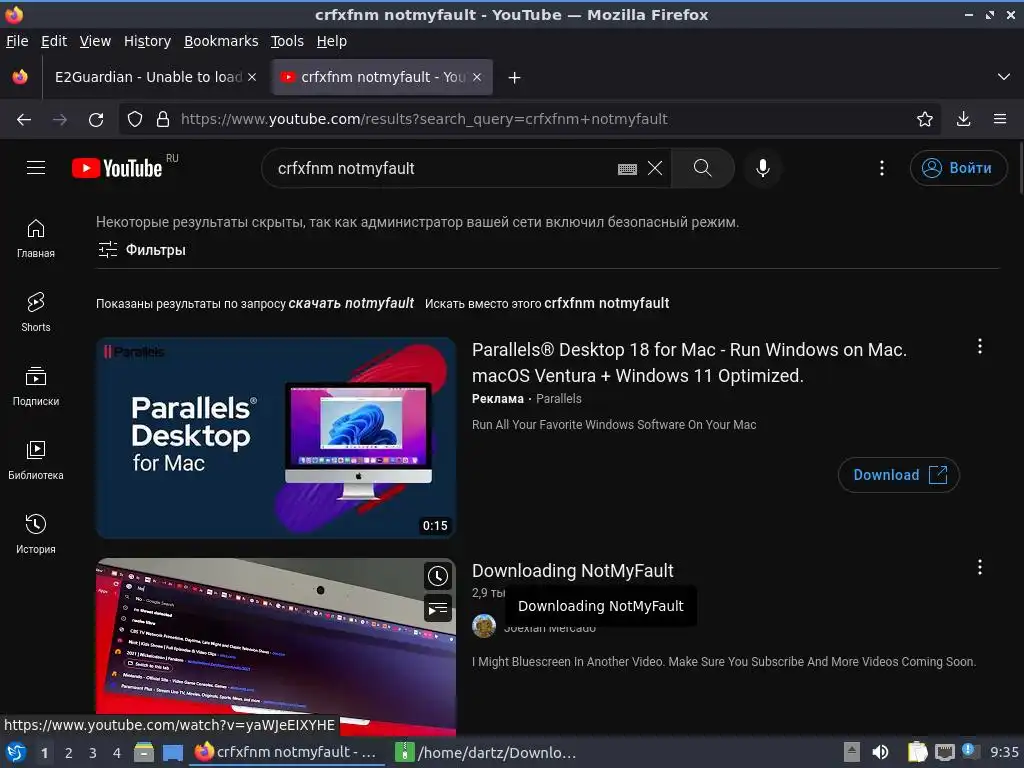The image size is (1024, 768).
Task: Open the View menu
Action: coord(95,41)
